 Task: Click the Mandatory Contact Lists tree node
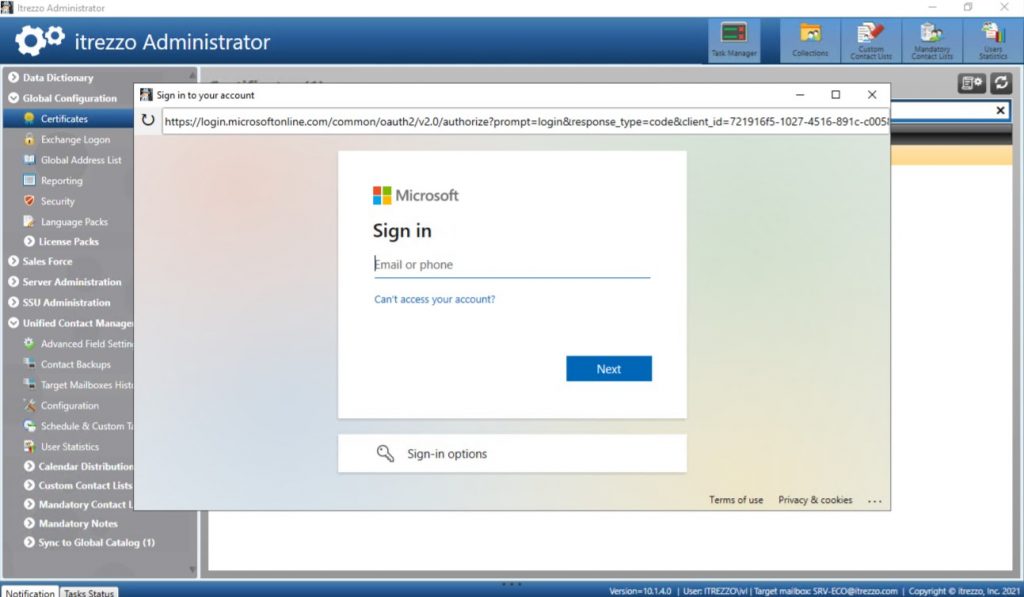85,504
